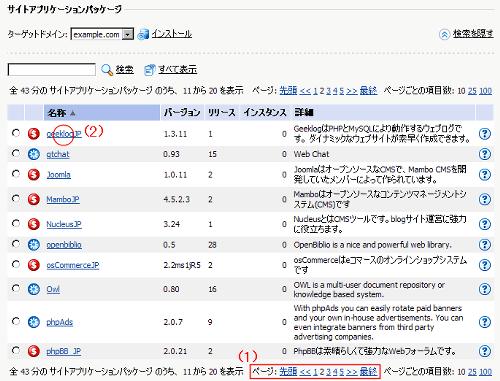The image size is (500, 381).
Task: Select the openbiblio radio button
Action: [16, 244]
